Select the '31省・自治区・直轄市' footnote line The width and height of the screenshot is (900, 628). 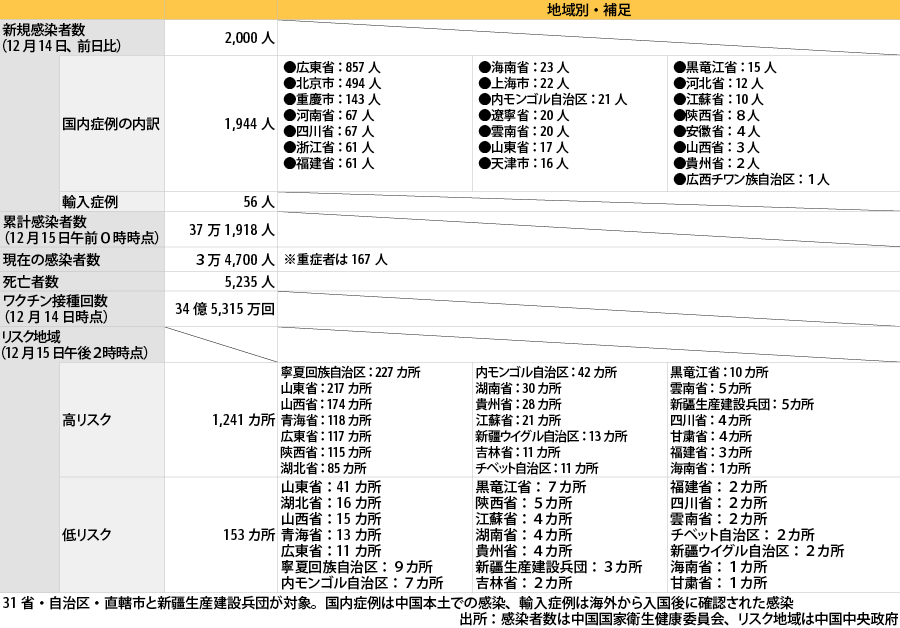(398, 603)
